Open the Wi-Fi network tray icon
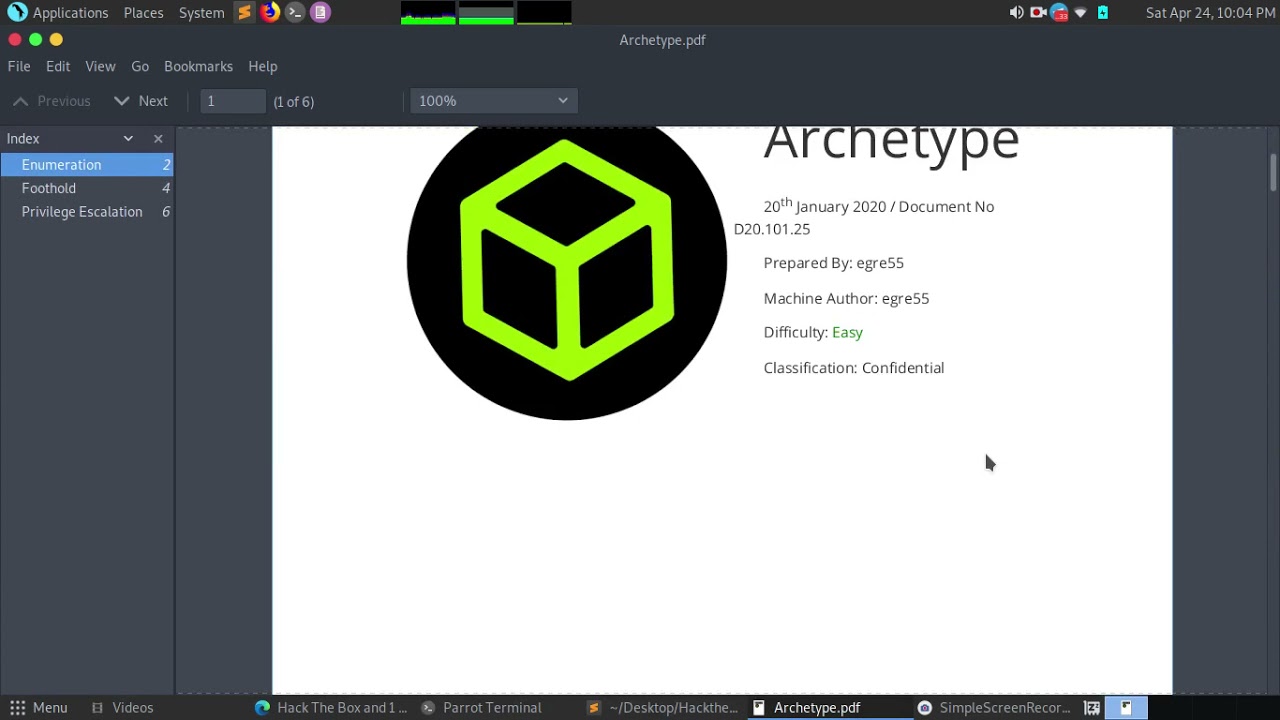 [1081, 13]
